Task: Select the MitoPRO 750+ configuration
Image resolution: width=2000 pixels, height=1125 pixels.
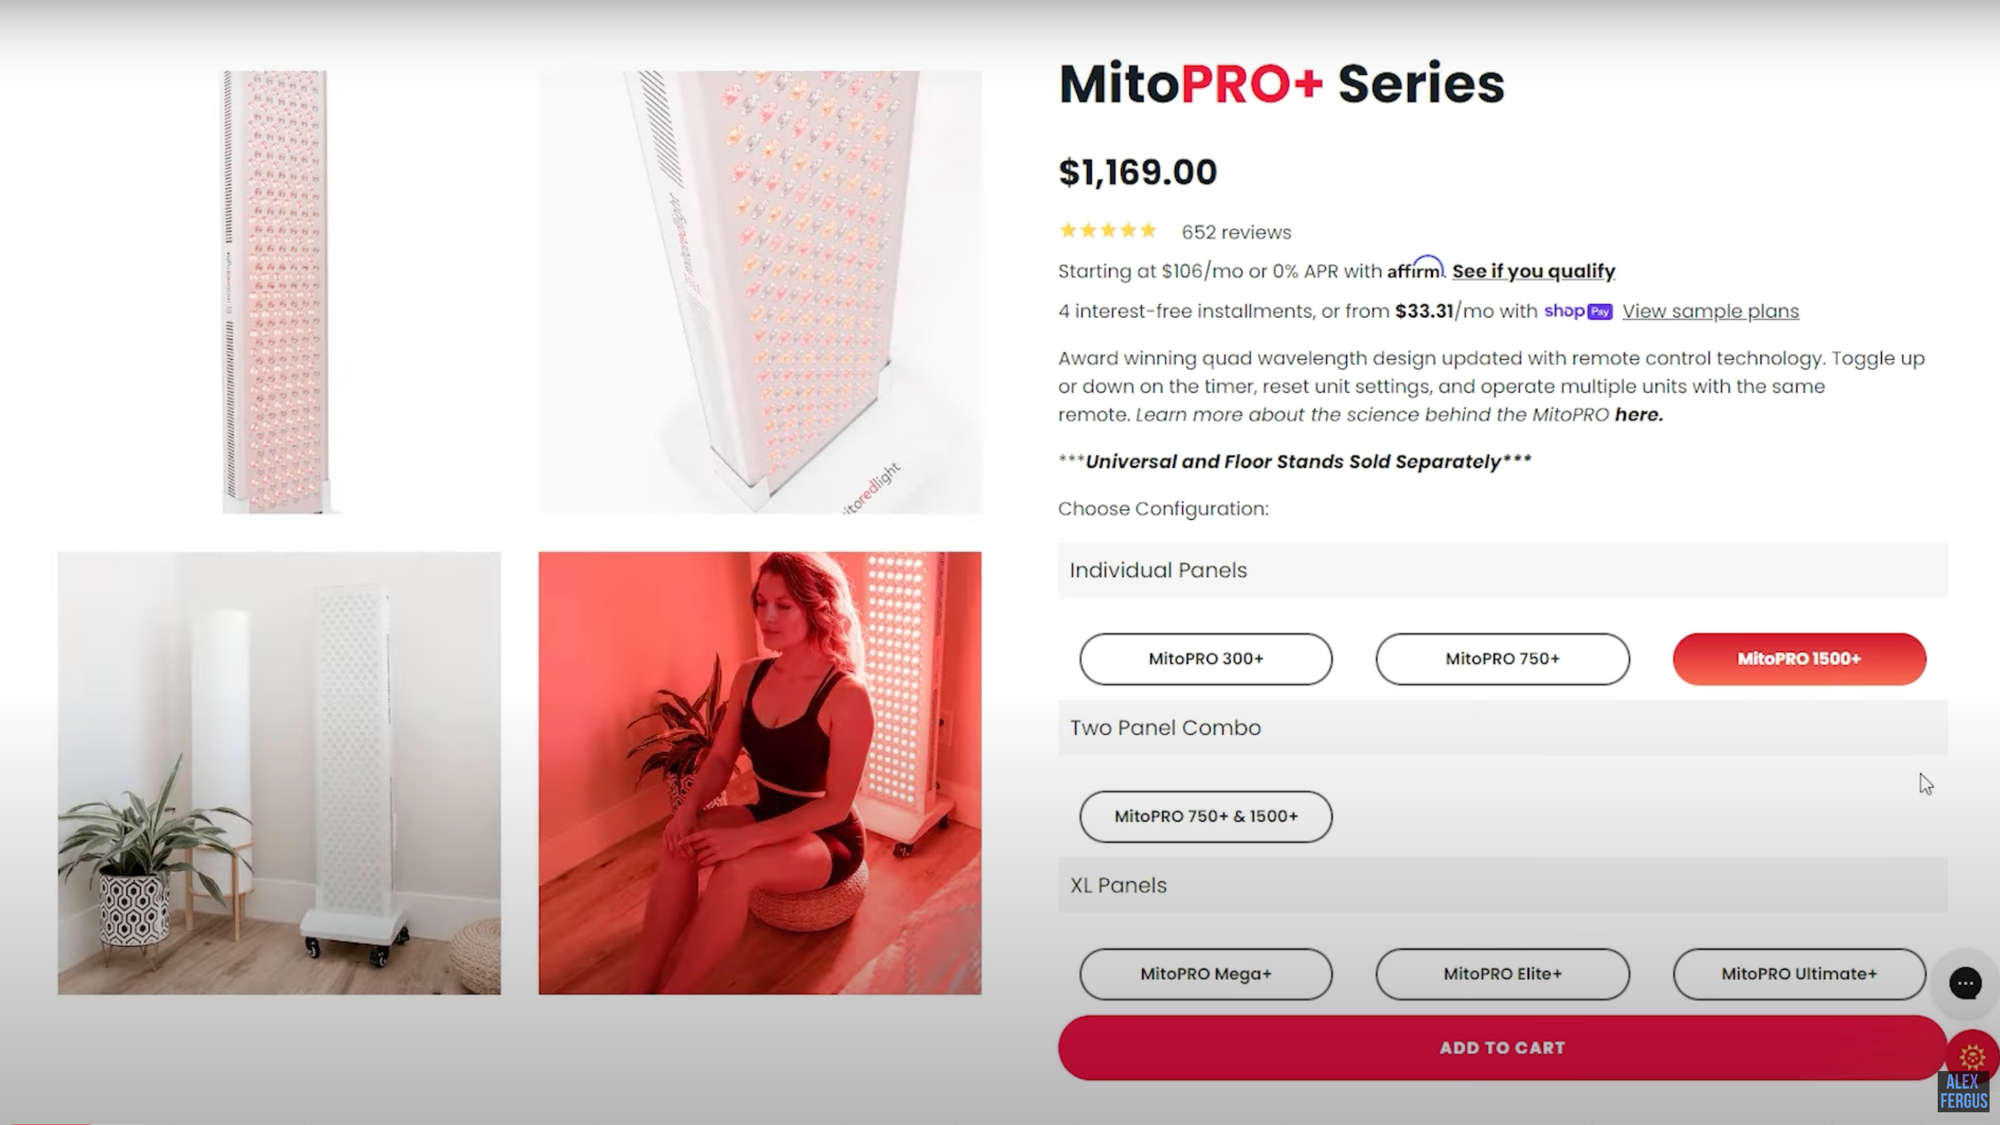Action: click(1502, 659)
